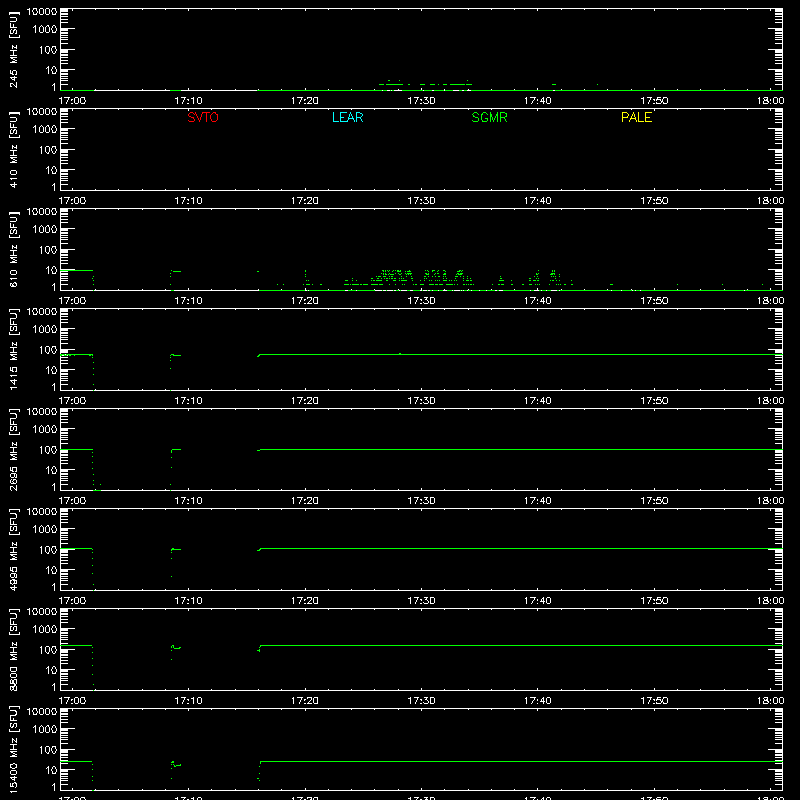Click 17:50 time label under 8800 MHz plot
Image resolution: width=800 pixels, height=800 pixels.
coord(654,701)
